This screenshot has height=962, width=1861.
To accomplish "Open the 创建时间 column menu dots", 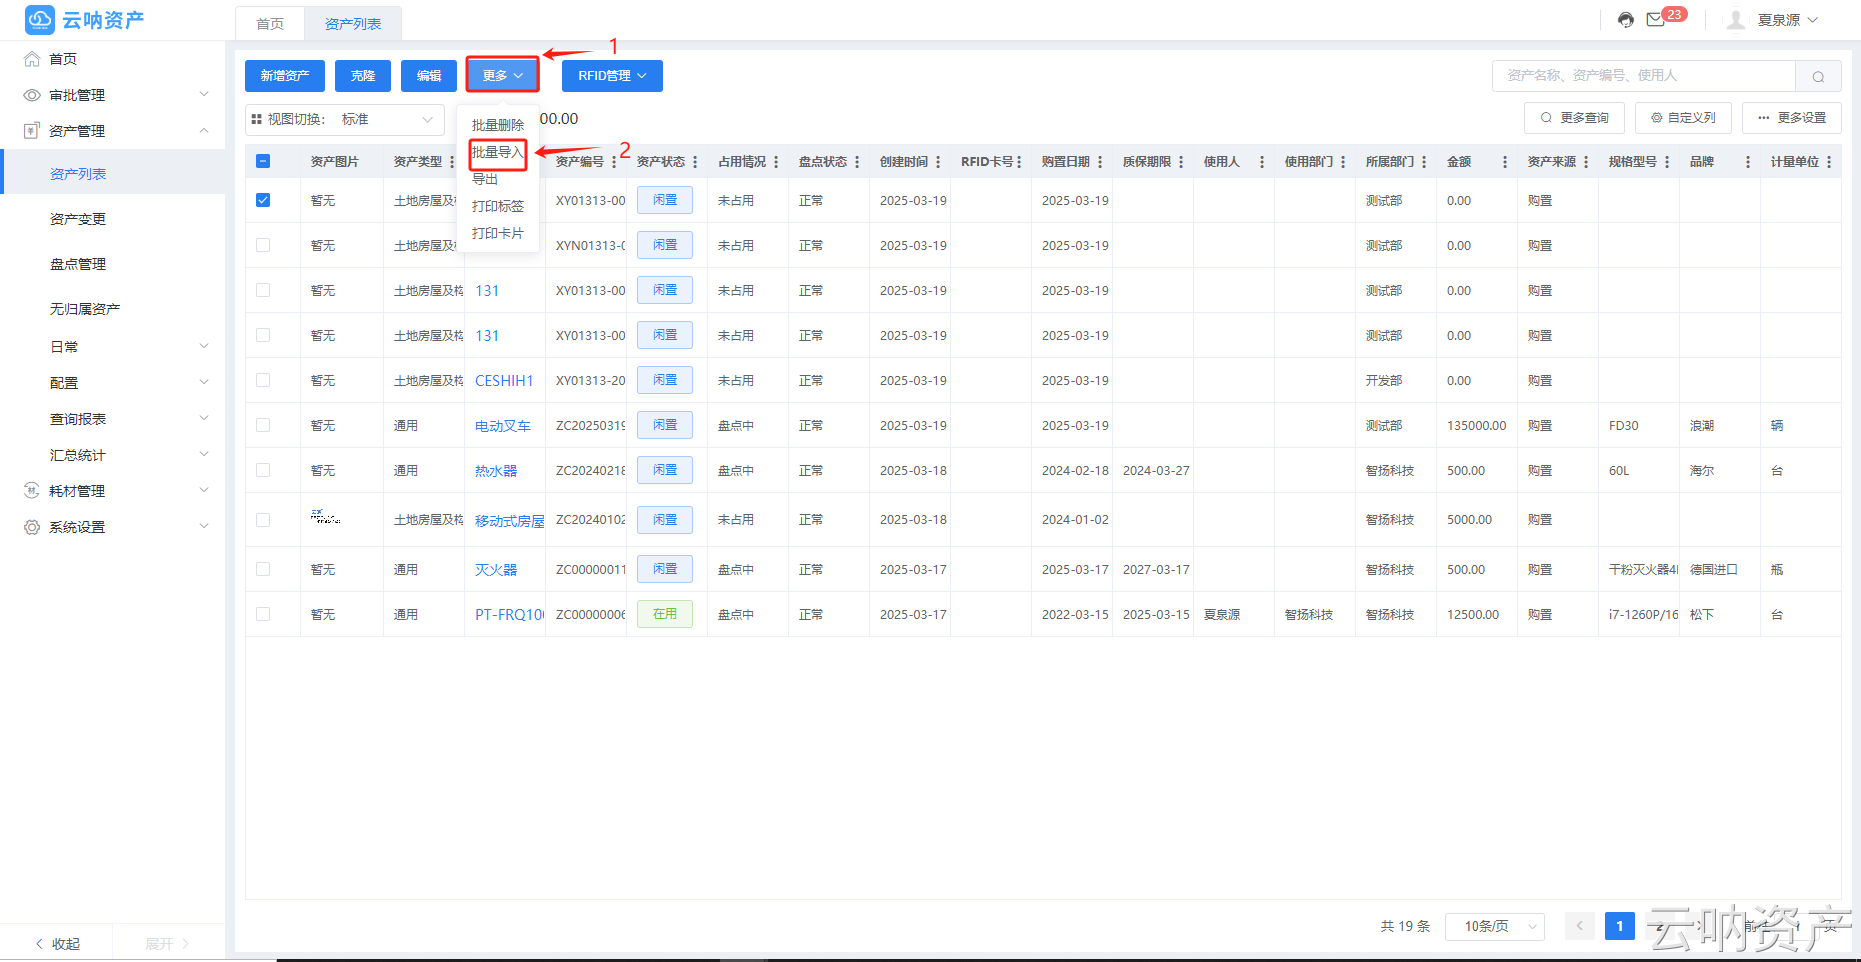I will [x=938, y=162].
